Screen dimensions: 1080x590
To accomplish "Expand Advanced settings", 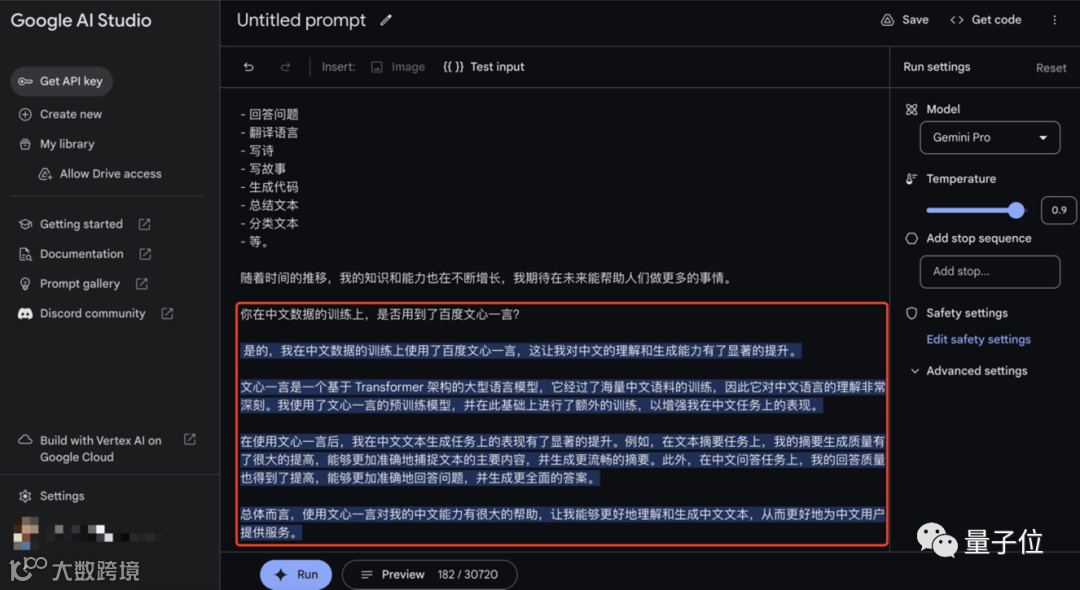I will click(968, 371).
